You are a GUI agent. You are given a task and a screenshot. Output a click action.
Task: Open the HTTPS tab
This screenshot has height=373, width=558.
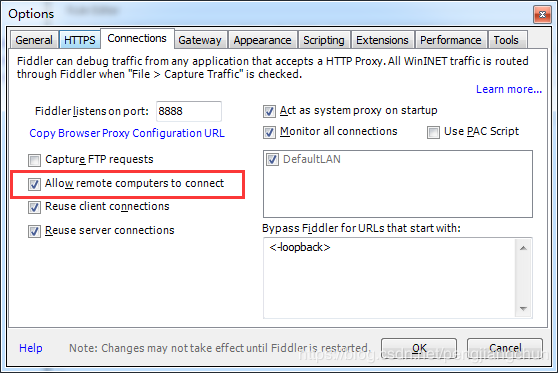pyautogui.click(x=80, y=40)
